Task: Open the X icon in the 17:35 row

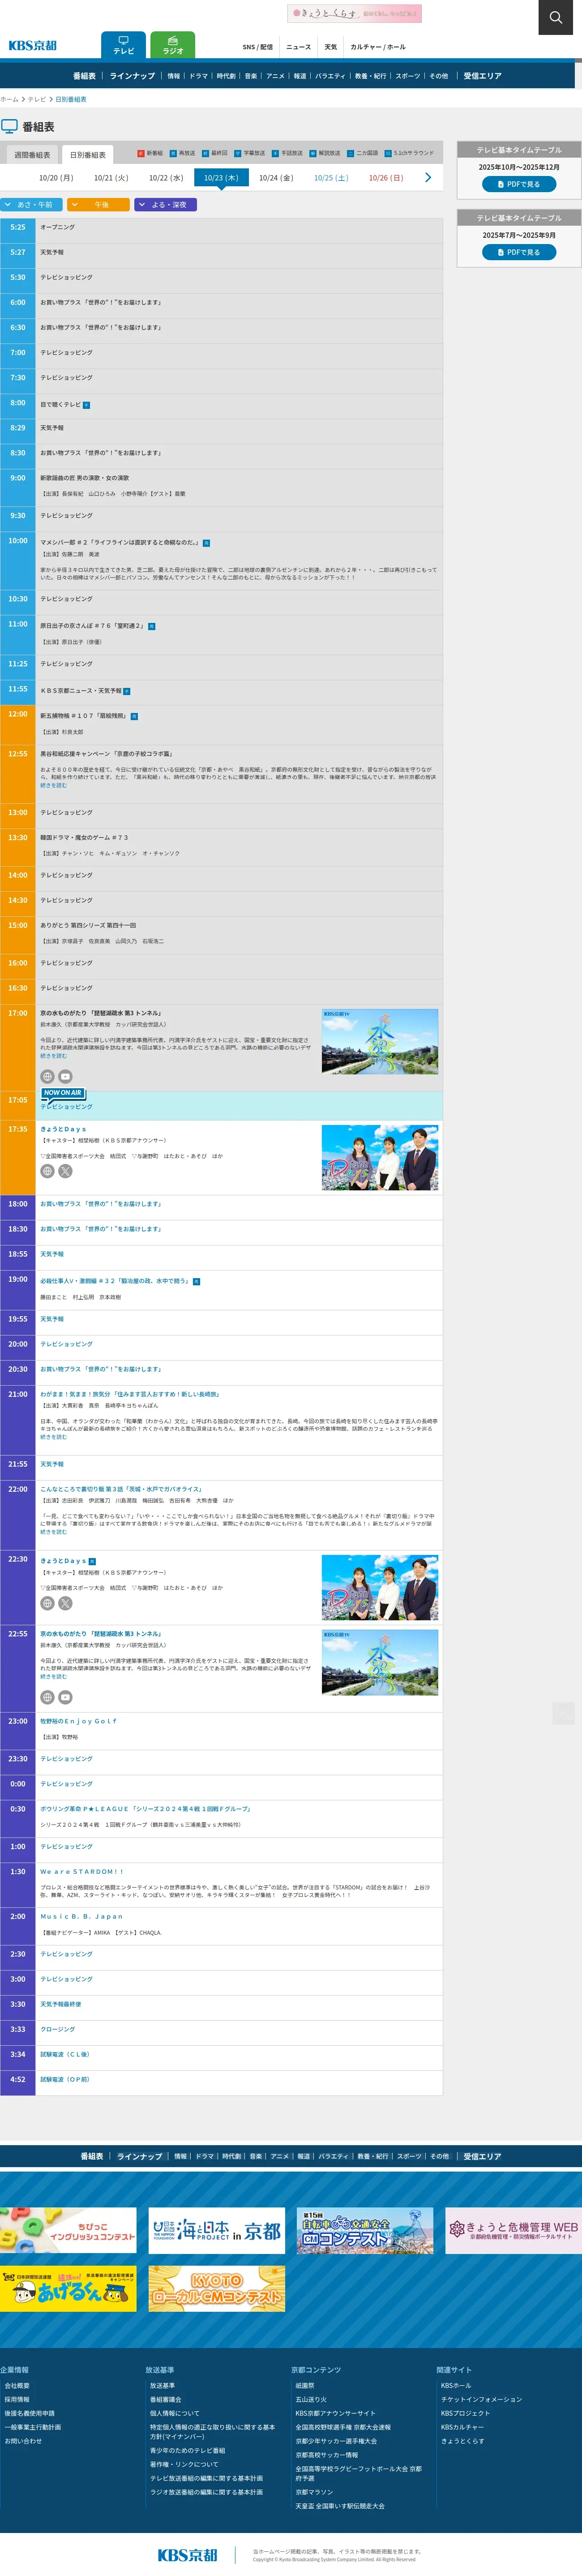Action: click(x=65, y=1171)
